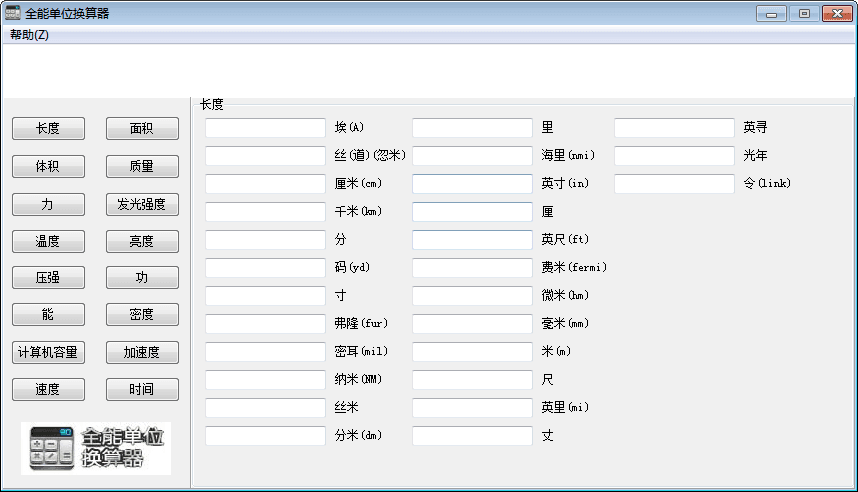Viewport: 858px width, 492px height.
Task: Click the app icon in title bar
Action: (x=13, y=13)
